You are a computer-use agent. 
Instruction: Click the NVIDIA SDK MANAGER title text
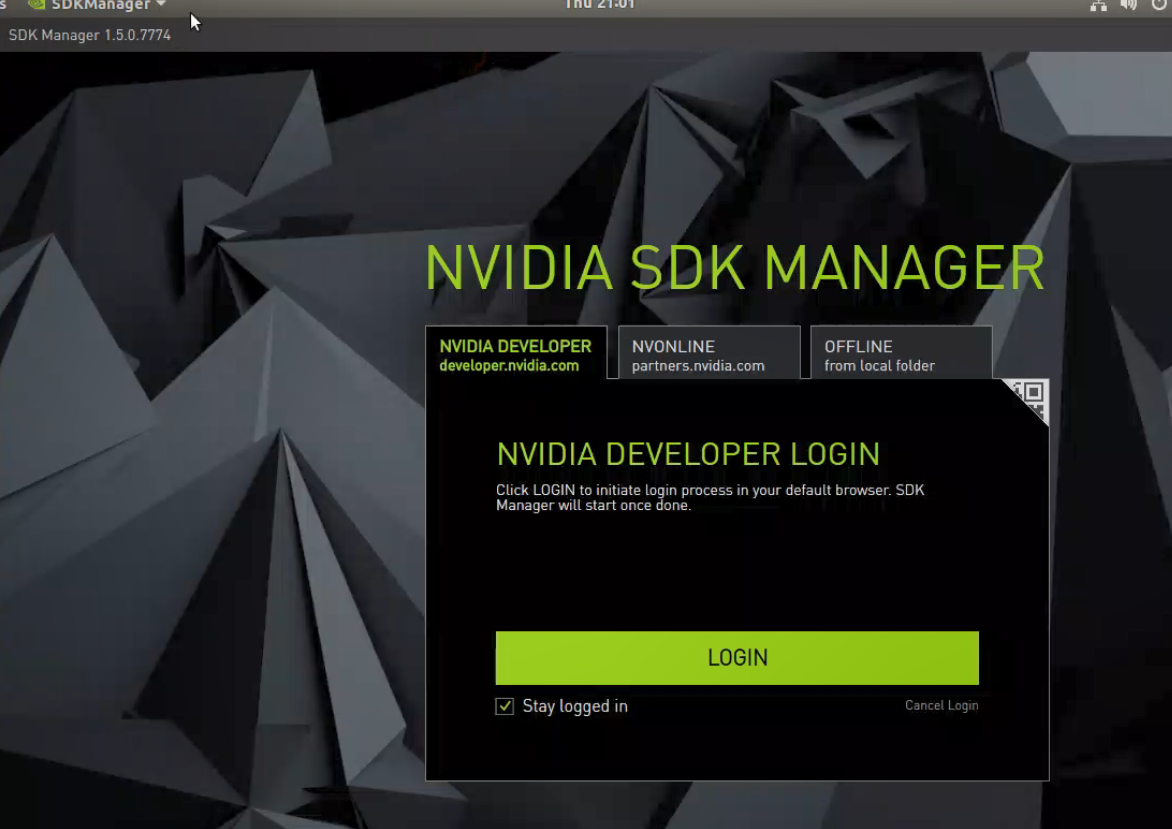(735, 268)
